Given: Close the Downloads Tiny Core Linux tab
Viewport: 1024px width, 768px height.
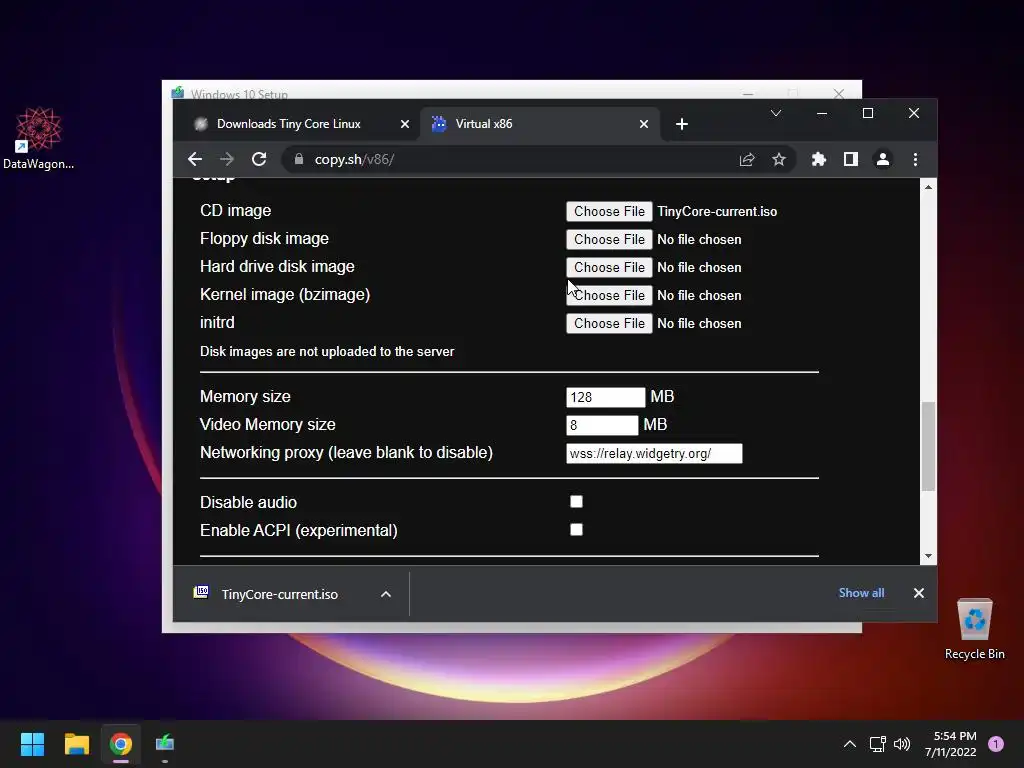Looking at the screenshot, I should pyautogui.click(x=405, y=124).
